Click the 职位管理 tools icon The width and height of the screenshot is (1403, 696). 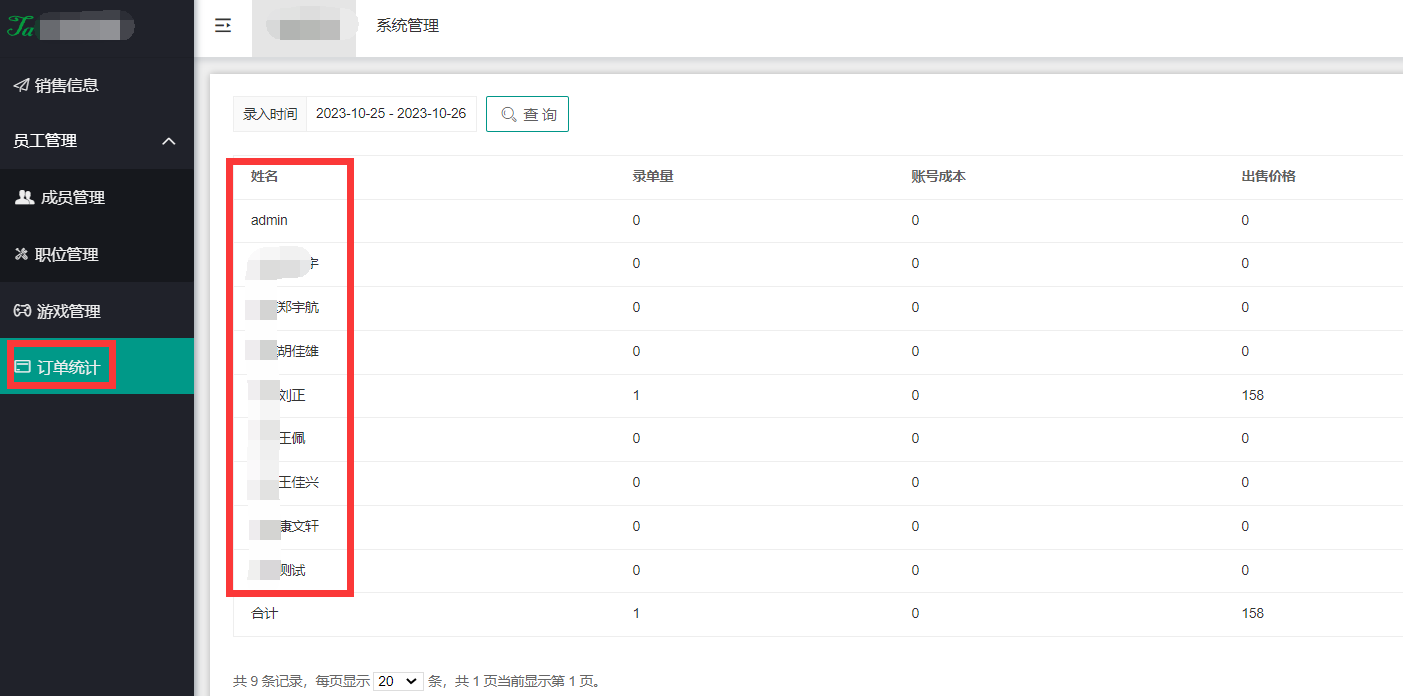click(22, 254)
